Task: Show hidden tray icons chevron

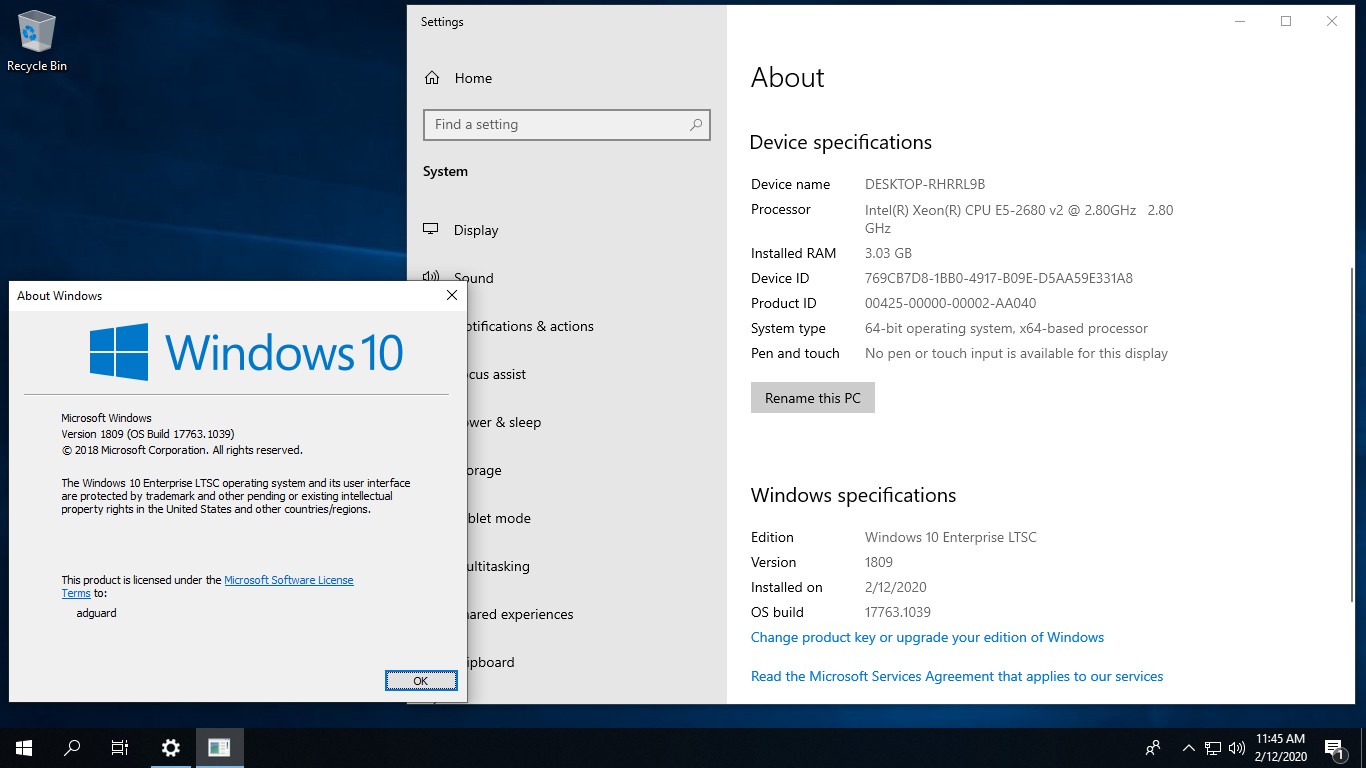Action: [x=1189, y=747]
